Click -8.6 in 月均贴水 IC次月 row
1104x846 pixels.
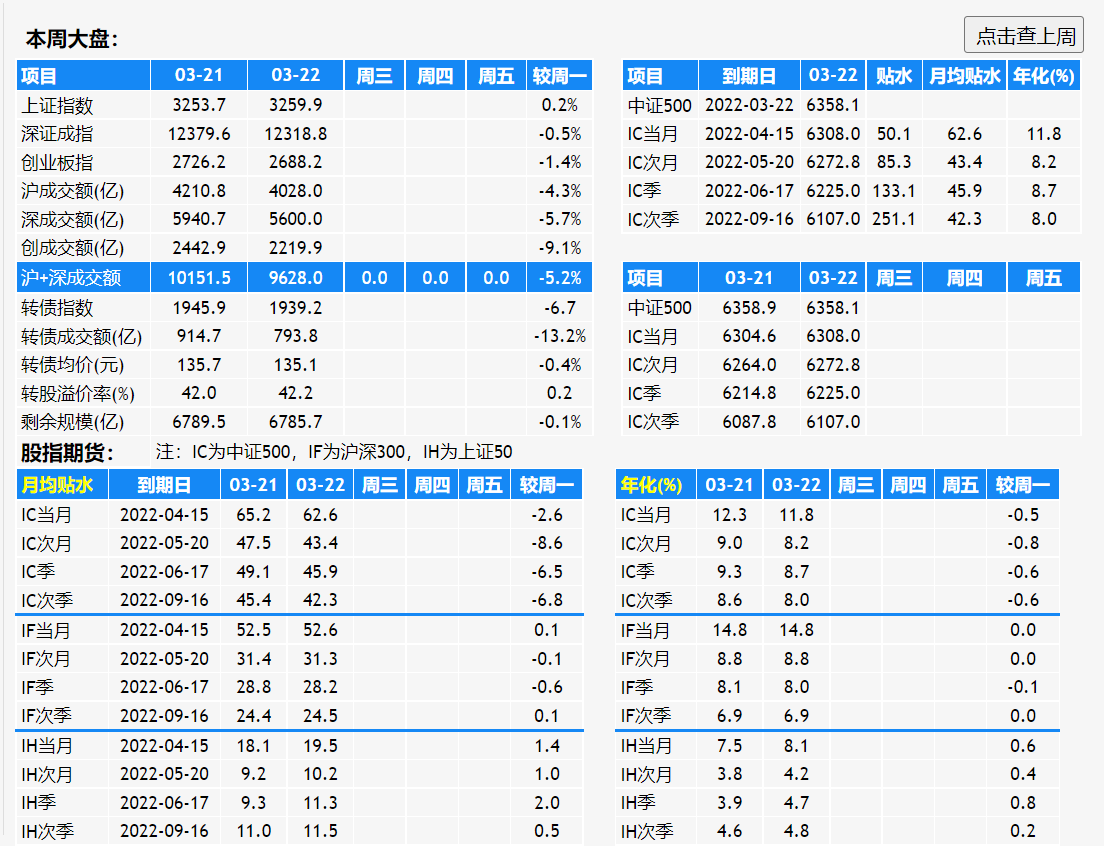[x=547, y=543]
